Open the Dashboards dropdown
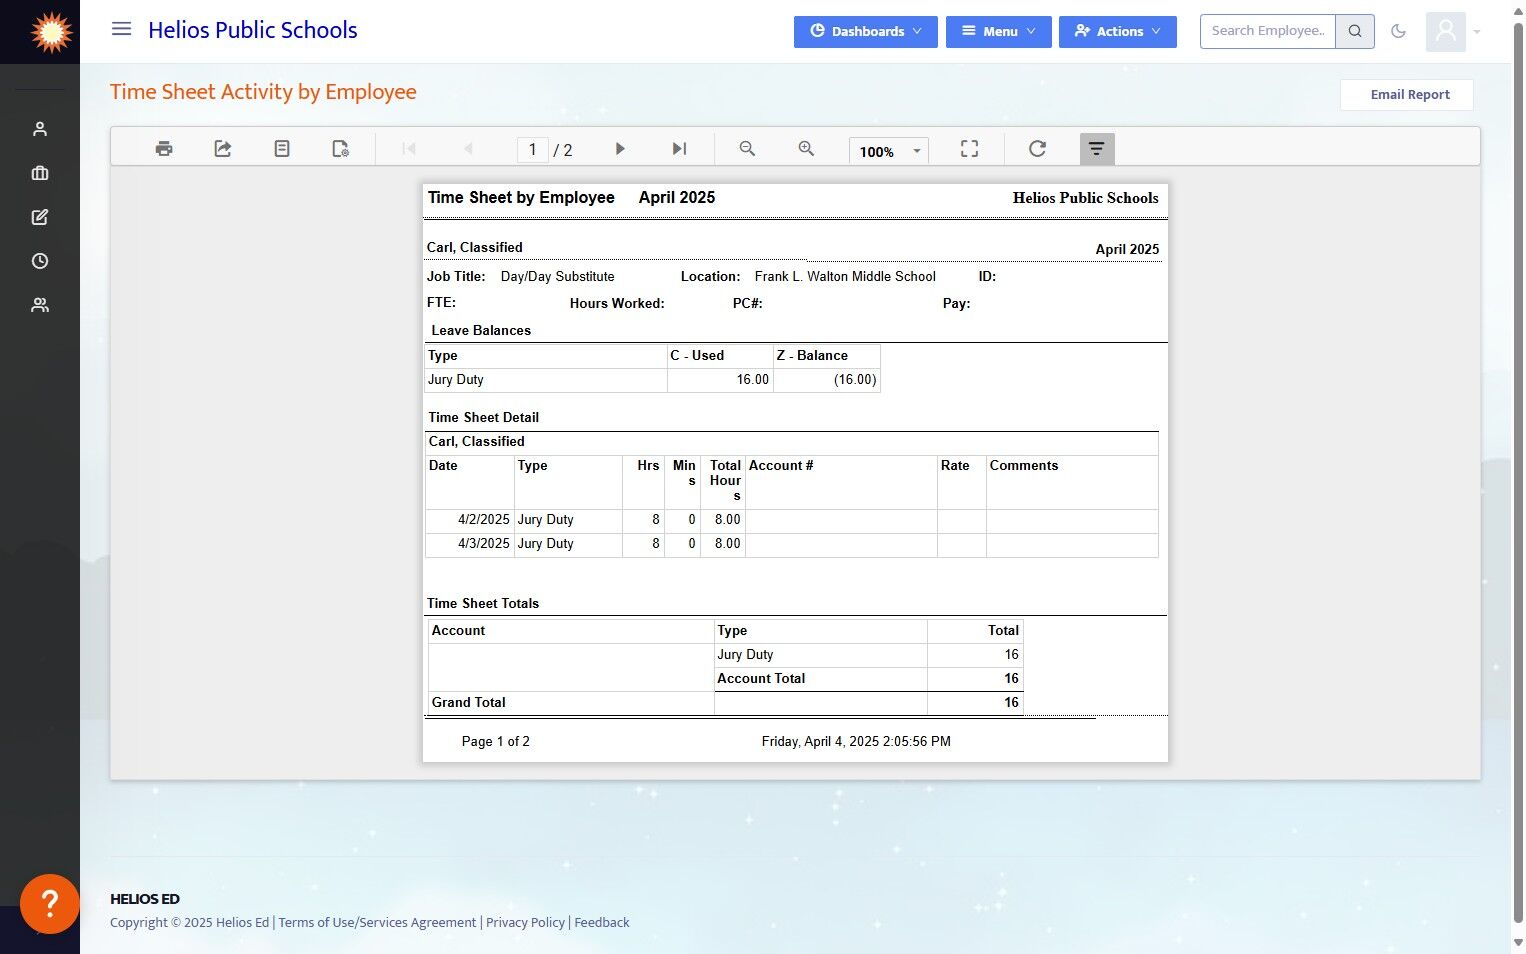Screen dimensions: 1526x954 click(865, 31)
